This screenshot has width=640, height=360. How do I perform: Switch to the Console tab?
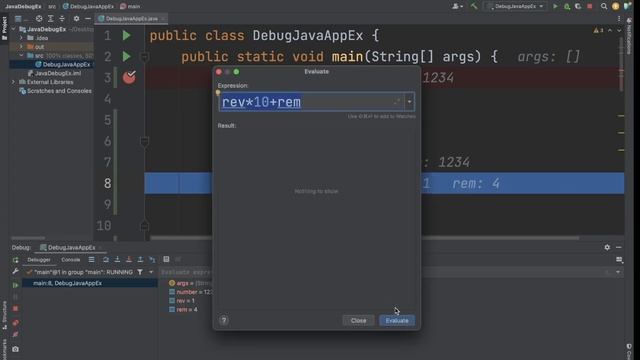pyautogui.click(x=70, y=260)
